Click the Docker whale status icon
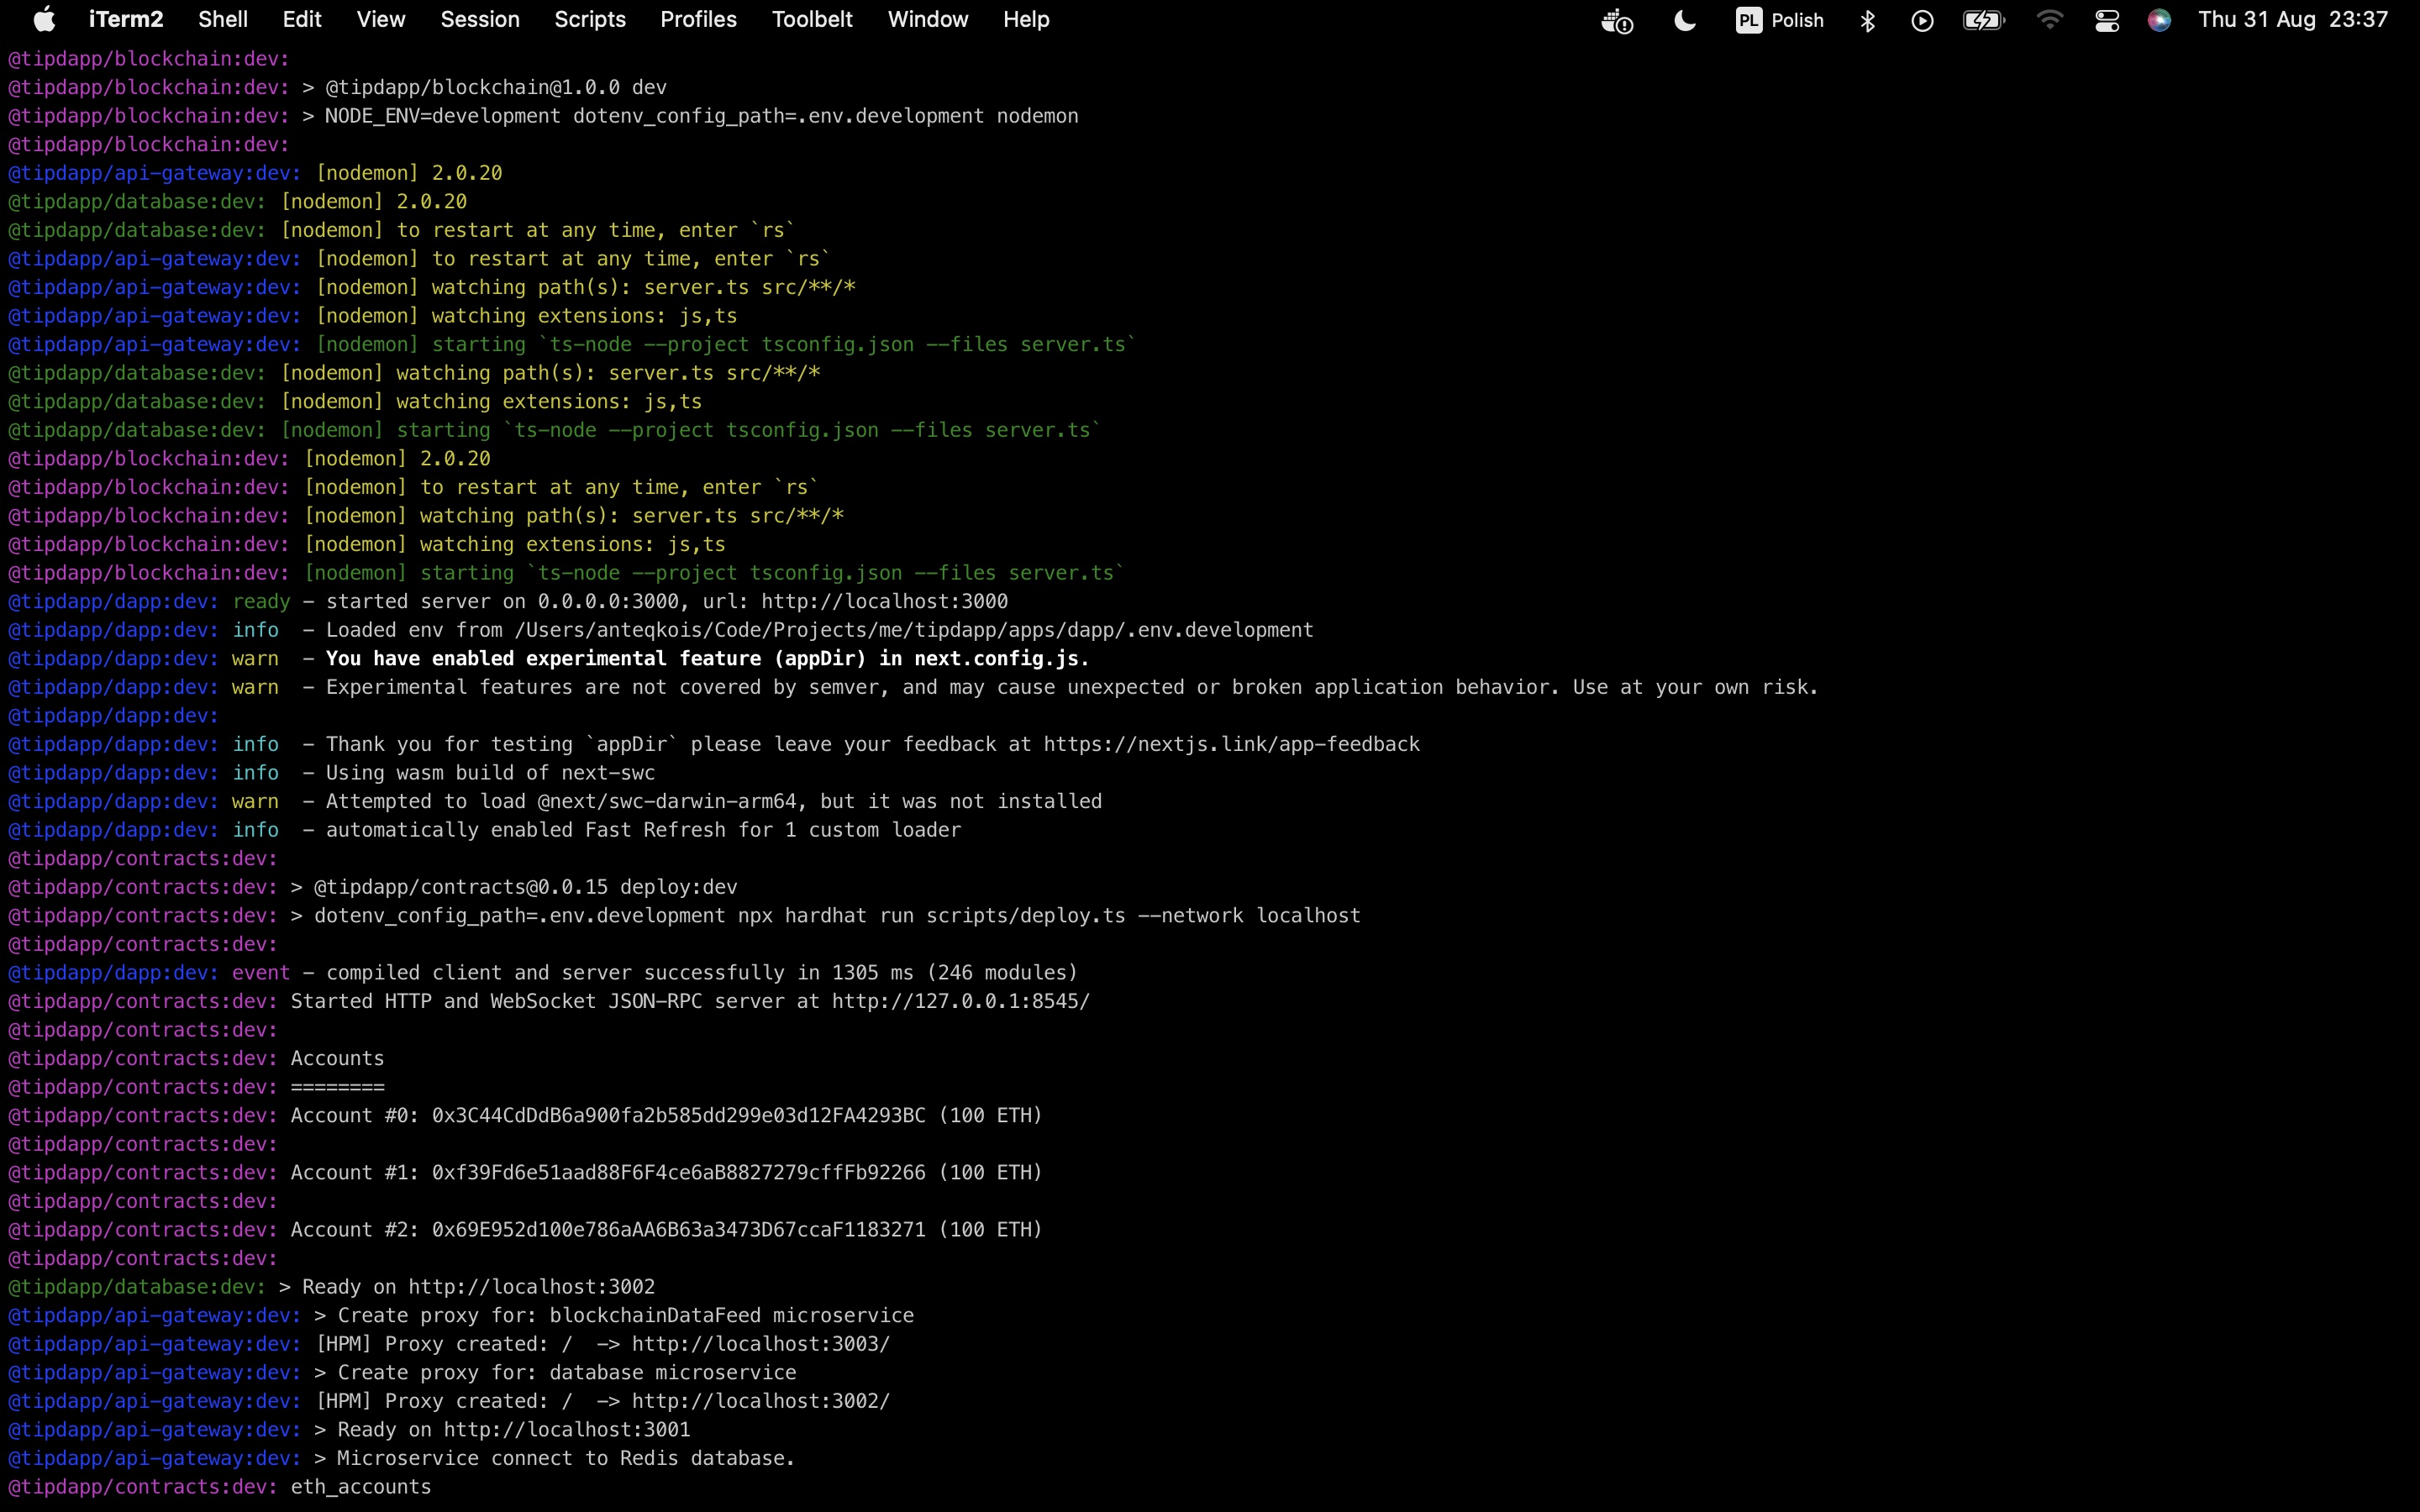The image size is (2420, 1512). click(1616, 20)
